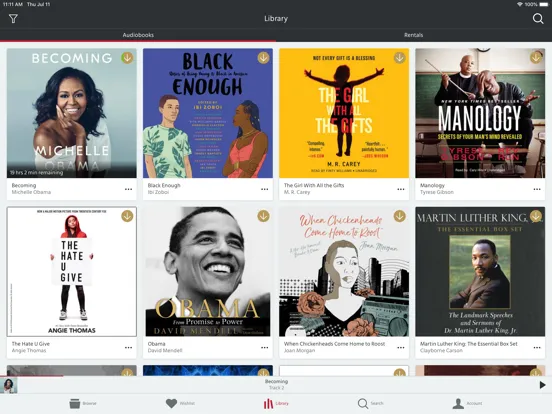Click the Black Enough title text
This screenshot has height=414, width=552.
point(164,185)
